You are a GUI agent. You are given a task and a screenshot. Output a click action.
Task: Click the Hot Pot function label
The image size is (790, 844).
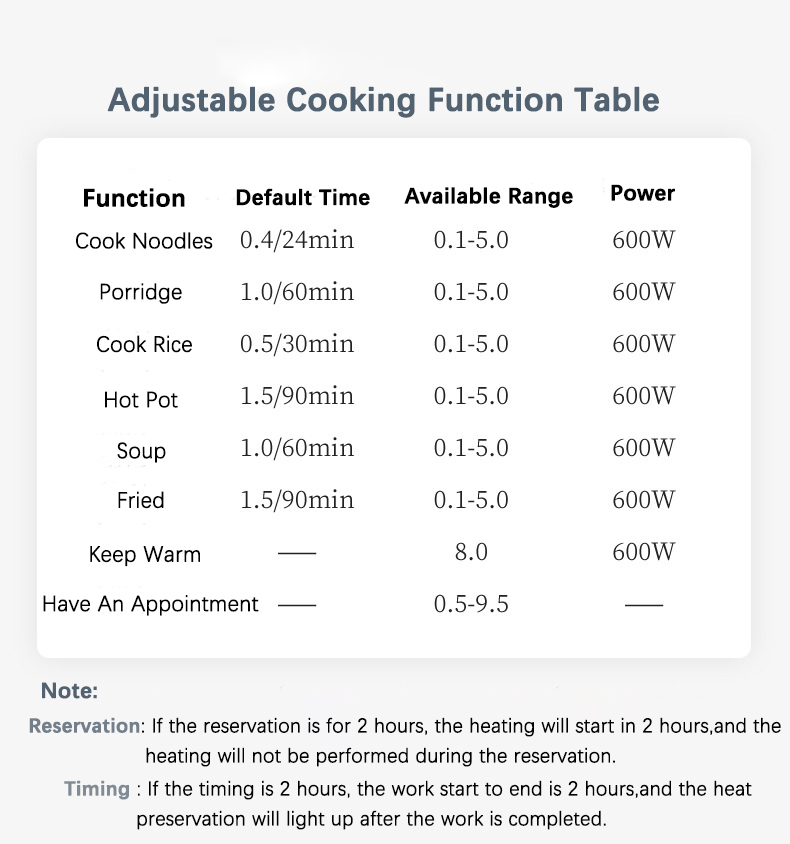click(x=141, y=400)
